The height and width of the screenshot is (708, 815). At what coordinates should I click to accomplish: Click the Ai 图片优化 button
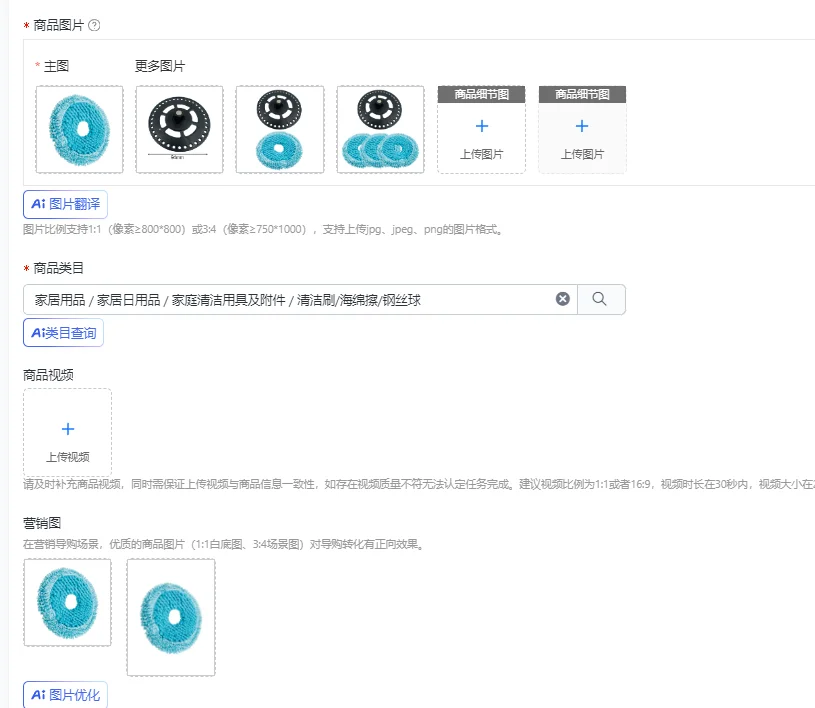point(65,694)
